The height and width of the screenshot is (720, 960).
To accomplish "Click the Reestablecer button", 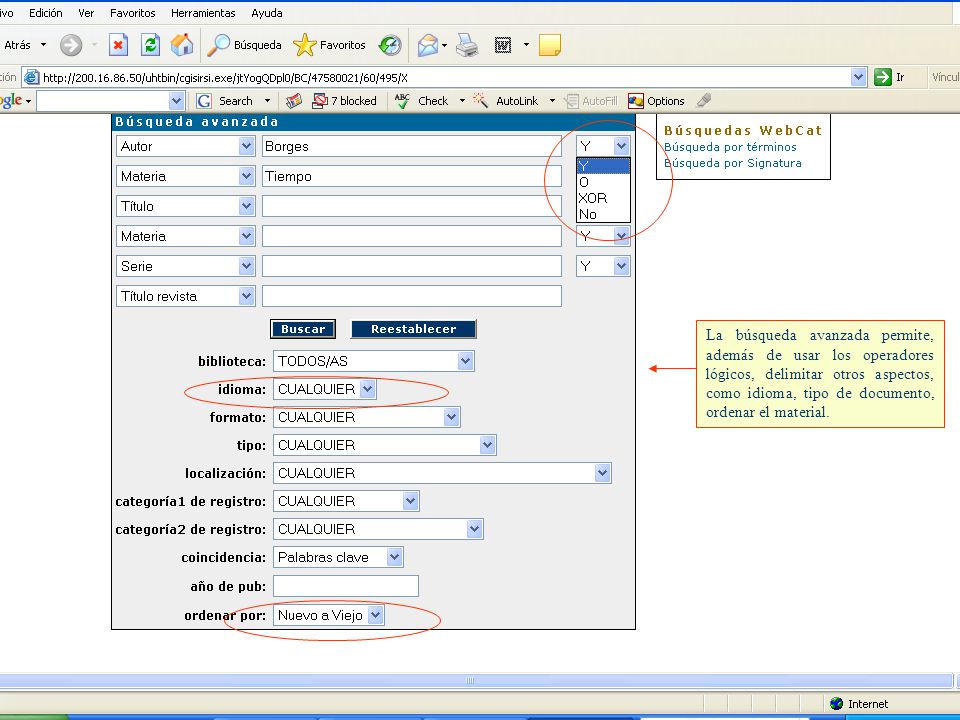I will coord(413,329).
